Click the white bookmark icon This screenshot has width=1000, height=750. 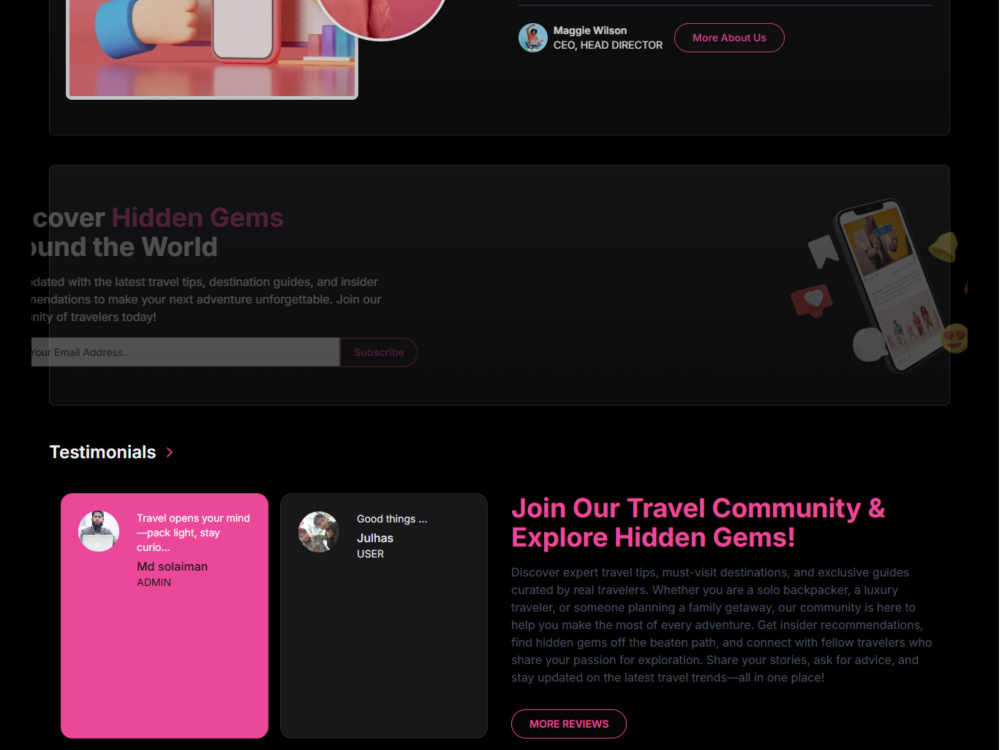pos(823,251)
